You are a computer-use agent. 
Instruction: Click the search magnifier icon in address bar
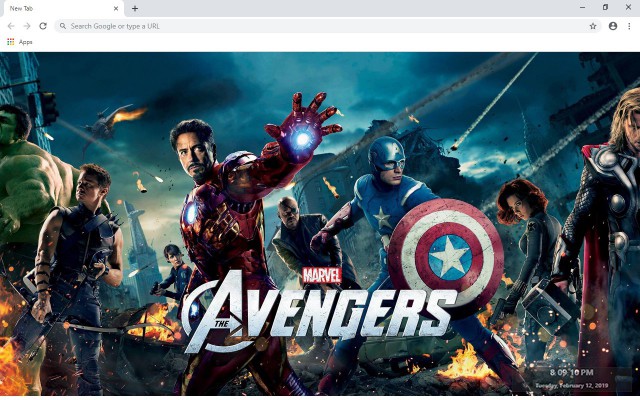(x=63, y=26)
